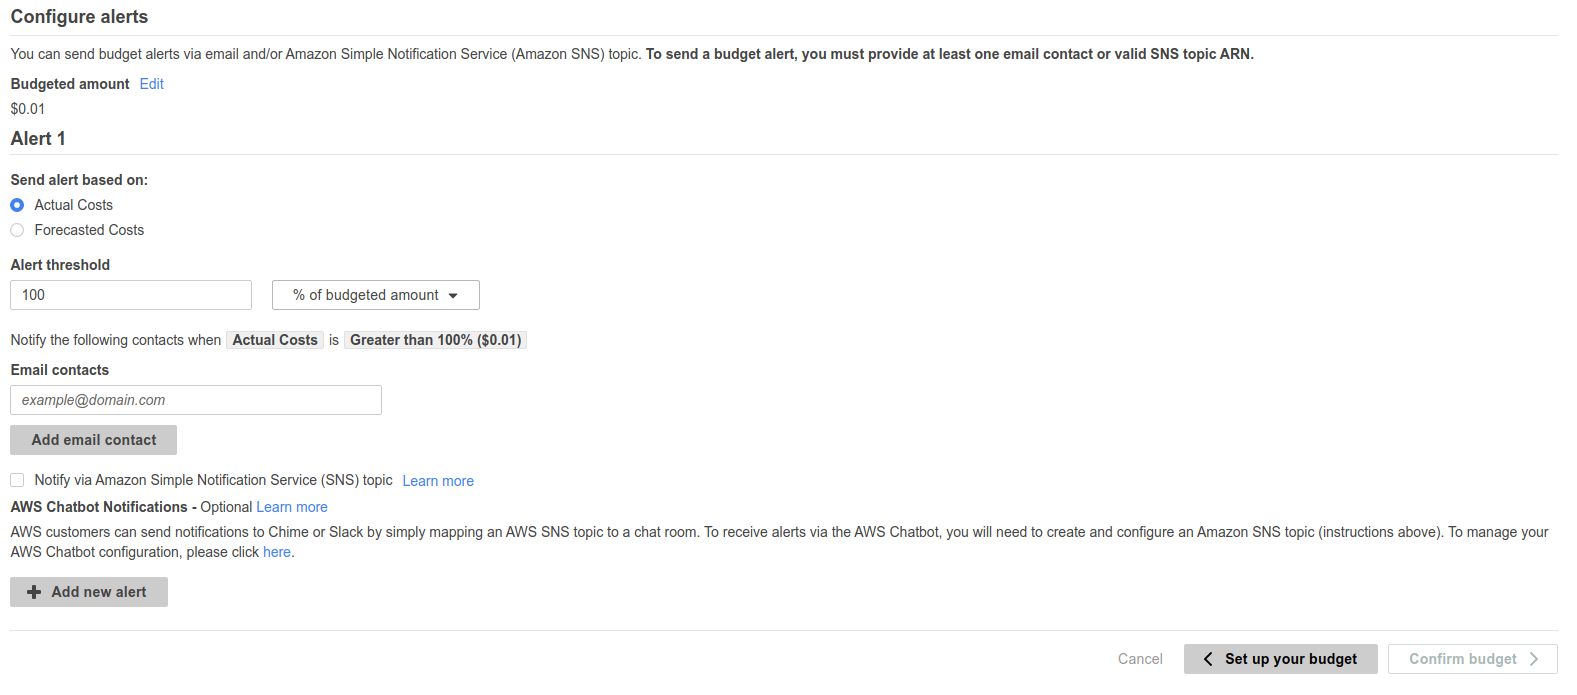Click Cancel at the bottom
This screenshot has width=1577, height=695.
(1140, 659)
